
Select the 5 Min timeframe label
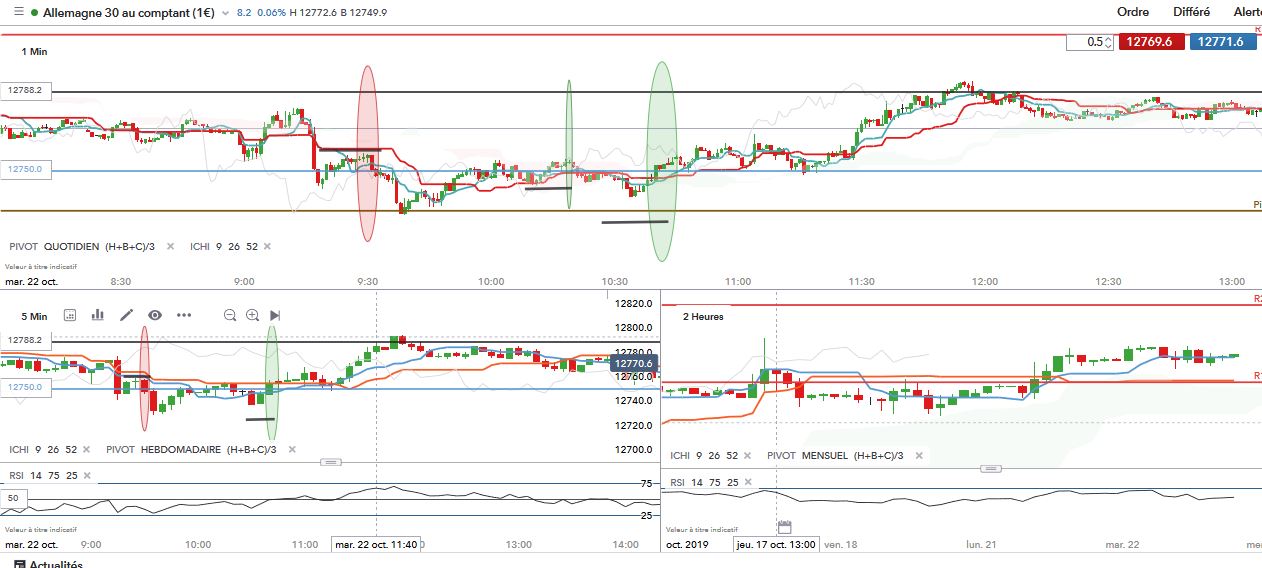34,316
